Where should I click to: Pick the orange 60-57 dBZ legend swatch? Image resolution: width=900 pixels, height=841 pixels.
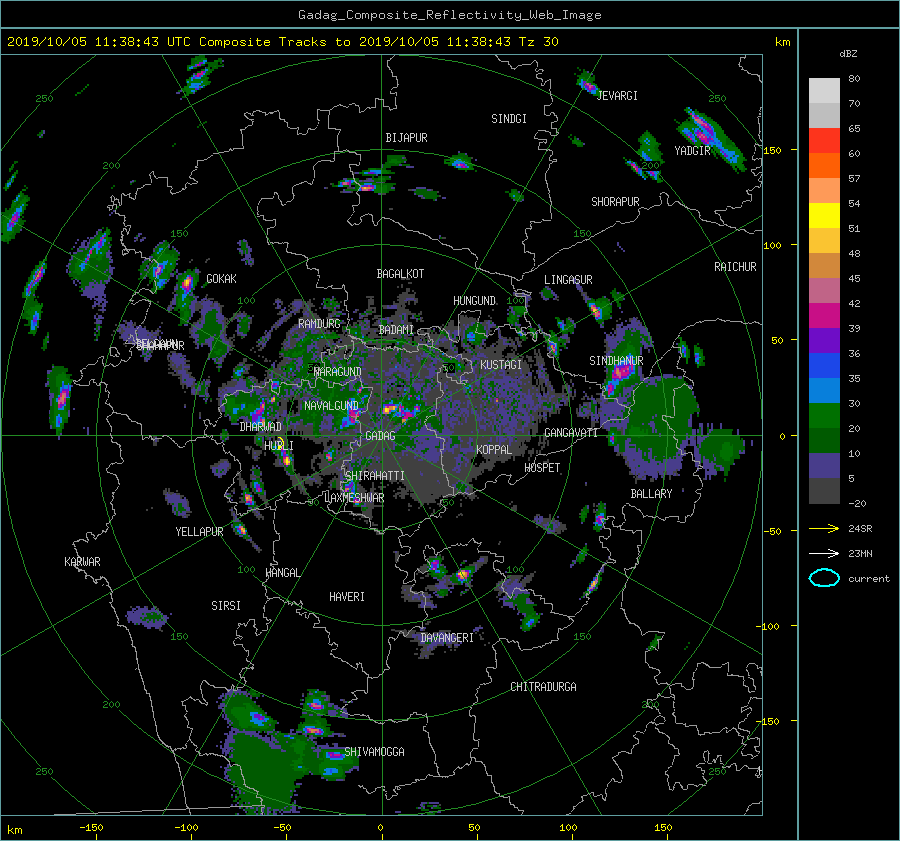[824, 166]
